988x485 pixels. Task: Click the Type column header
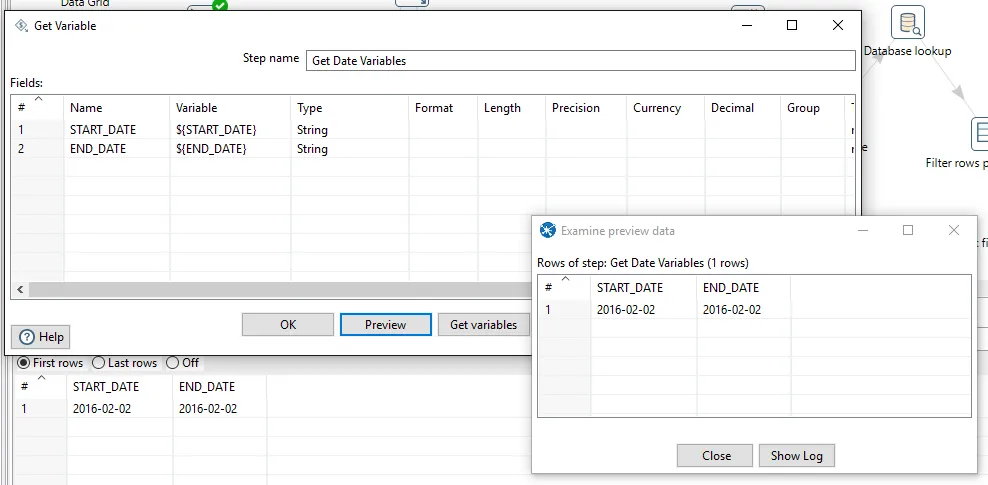[350, 107]
